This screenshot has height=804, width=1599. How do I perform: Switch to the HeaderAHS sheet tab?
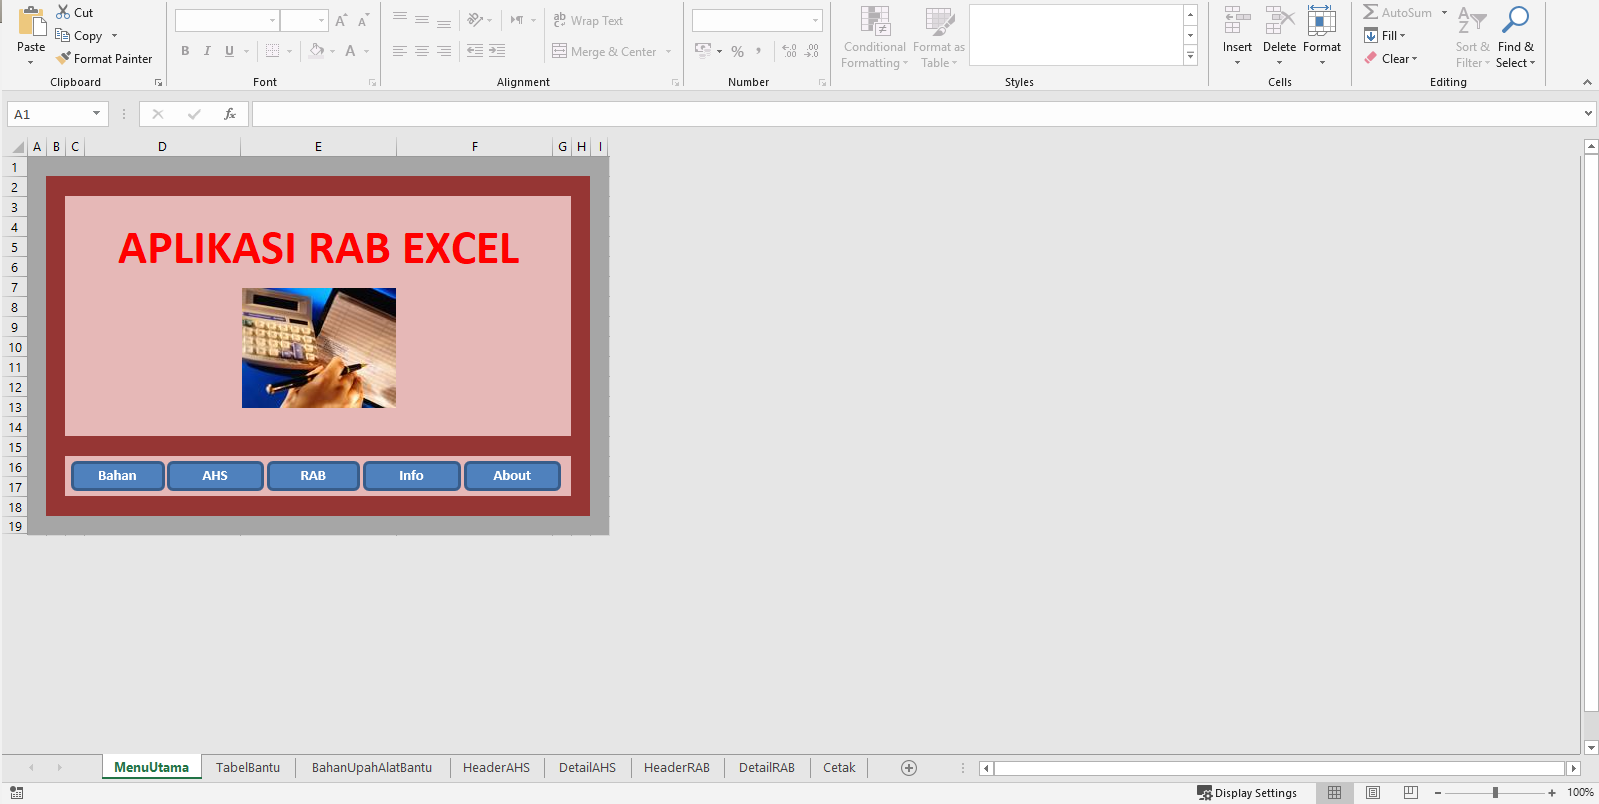coord(496,768)
